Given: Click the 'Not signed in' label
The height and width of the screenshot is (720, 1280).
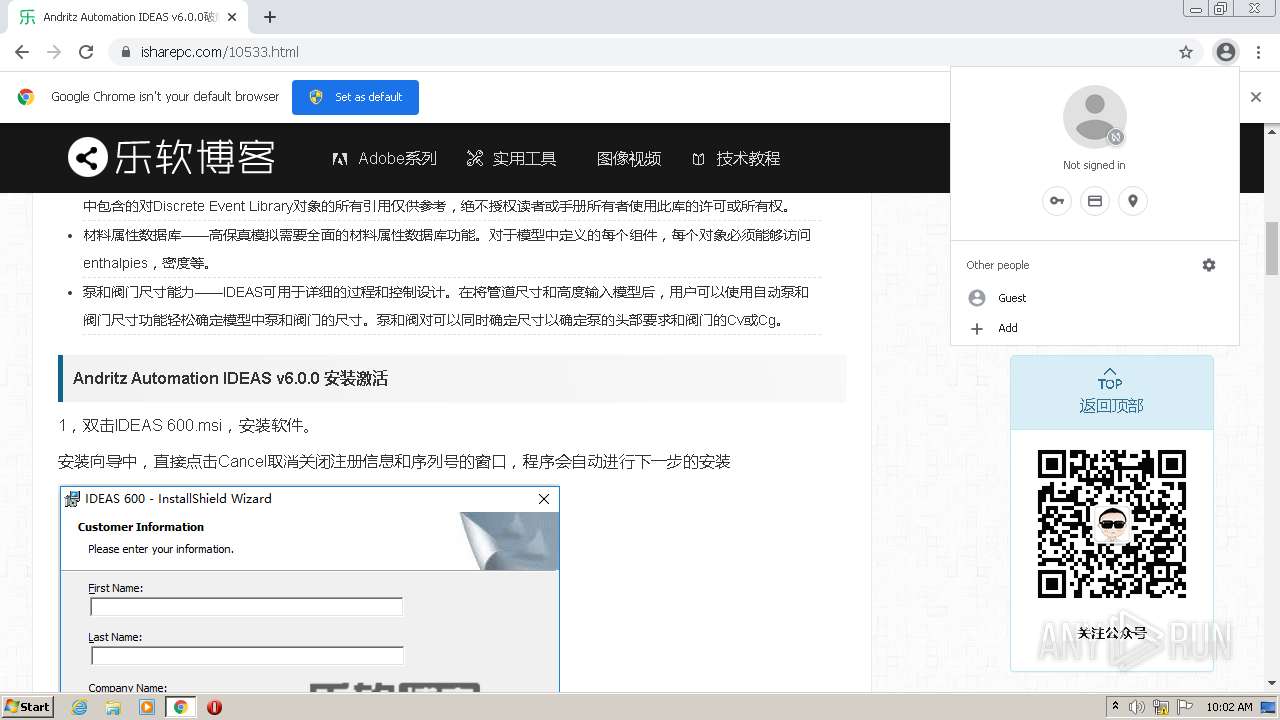Looking at the screenshot, I should (1094, 165).
